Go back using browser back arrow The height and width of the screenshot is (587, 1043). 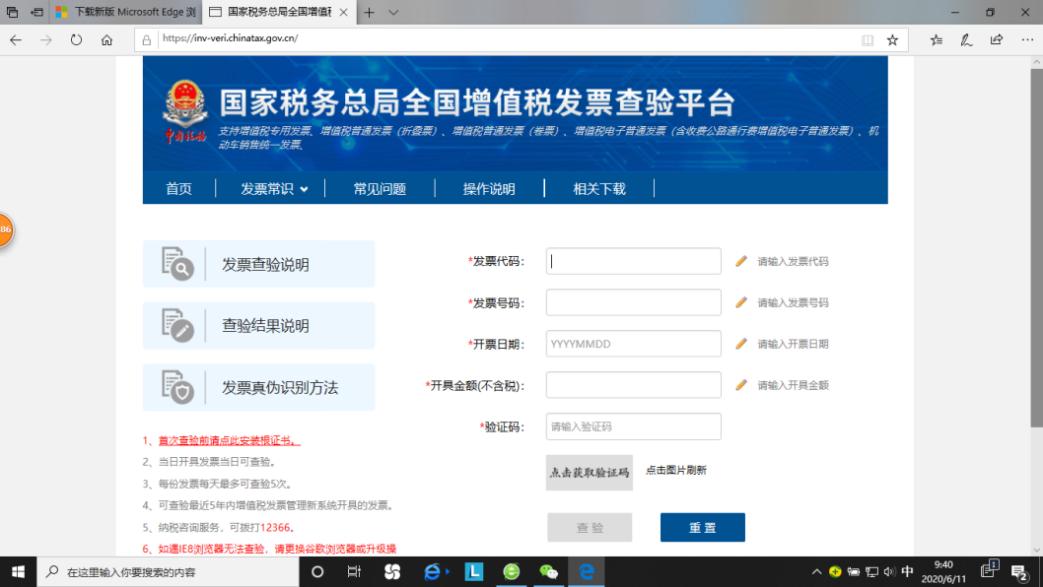point(16,40)
